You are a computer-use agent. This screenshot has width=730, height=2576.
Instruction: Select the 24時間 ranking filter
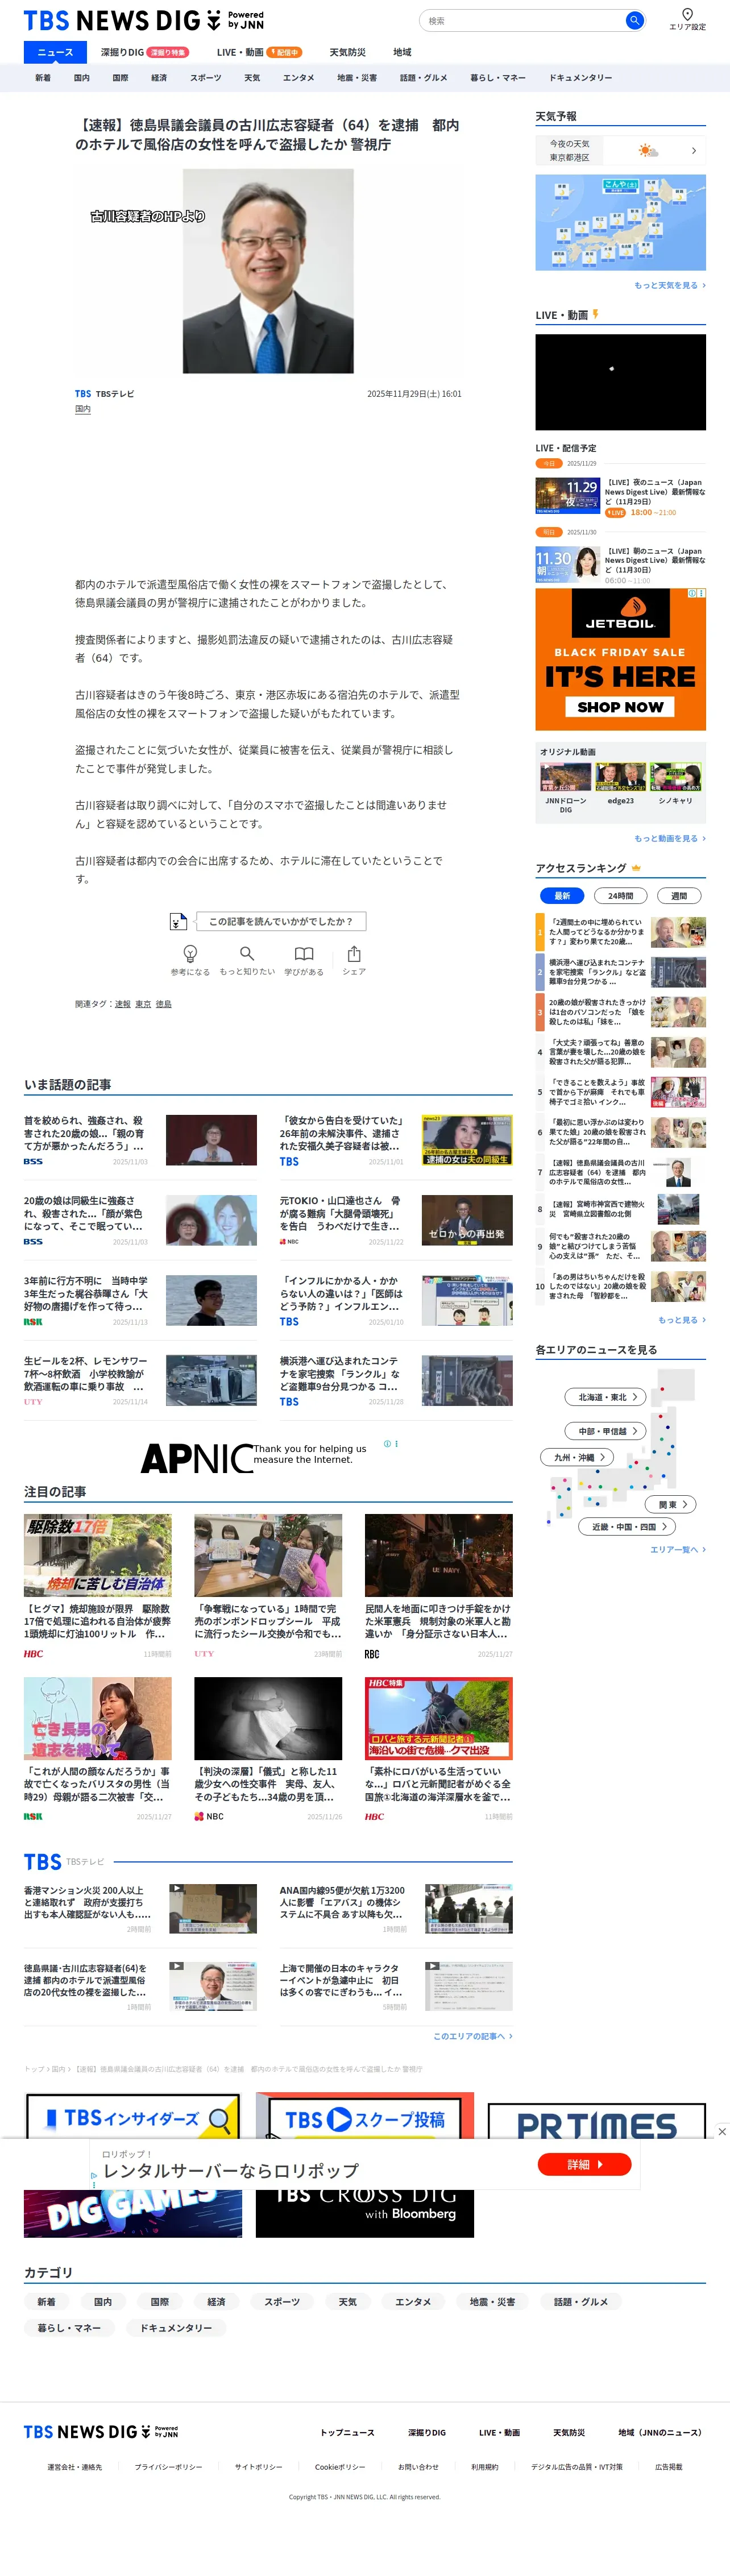[x=620, y=896]
